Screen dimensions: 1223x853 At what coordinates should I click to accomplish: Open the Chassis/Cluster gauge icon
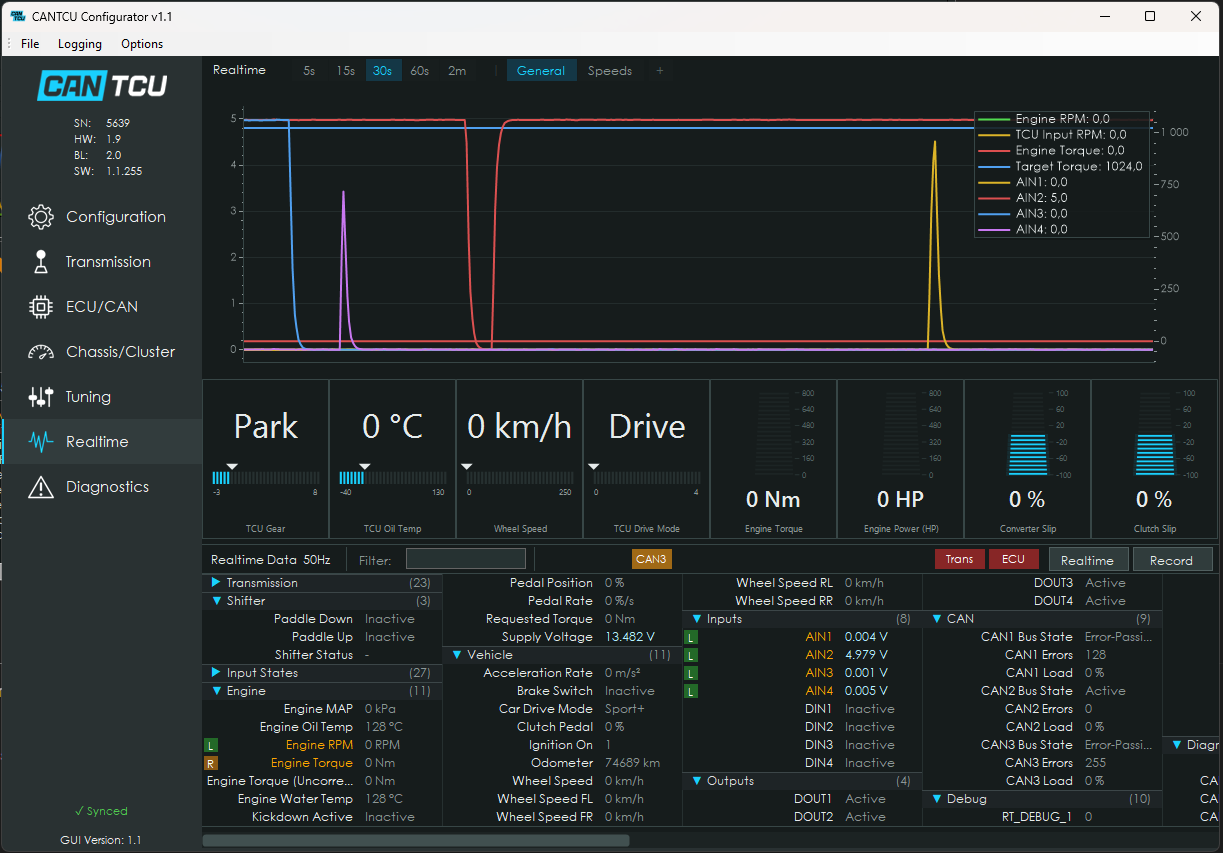[40, 352]
